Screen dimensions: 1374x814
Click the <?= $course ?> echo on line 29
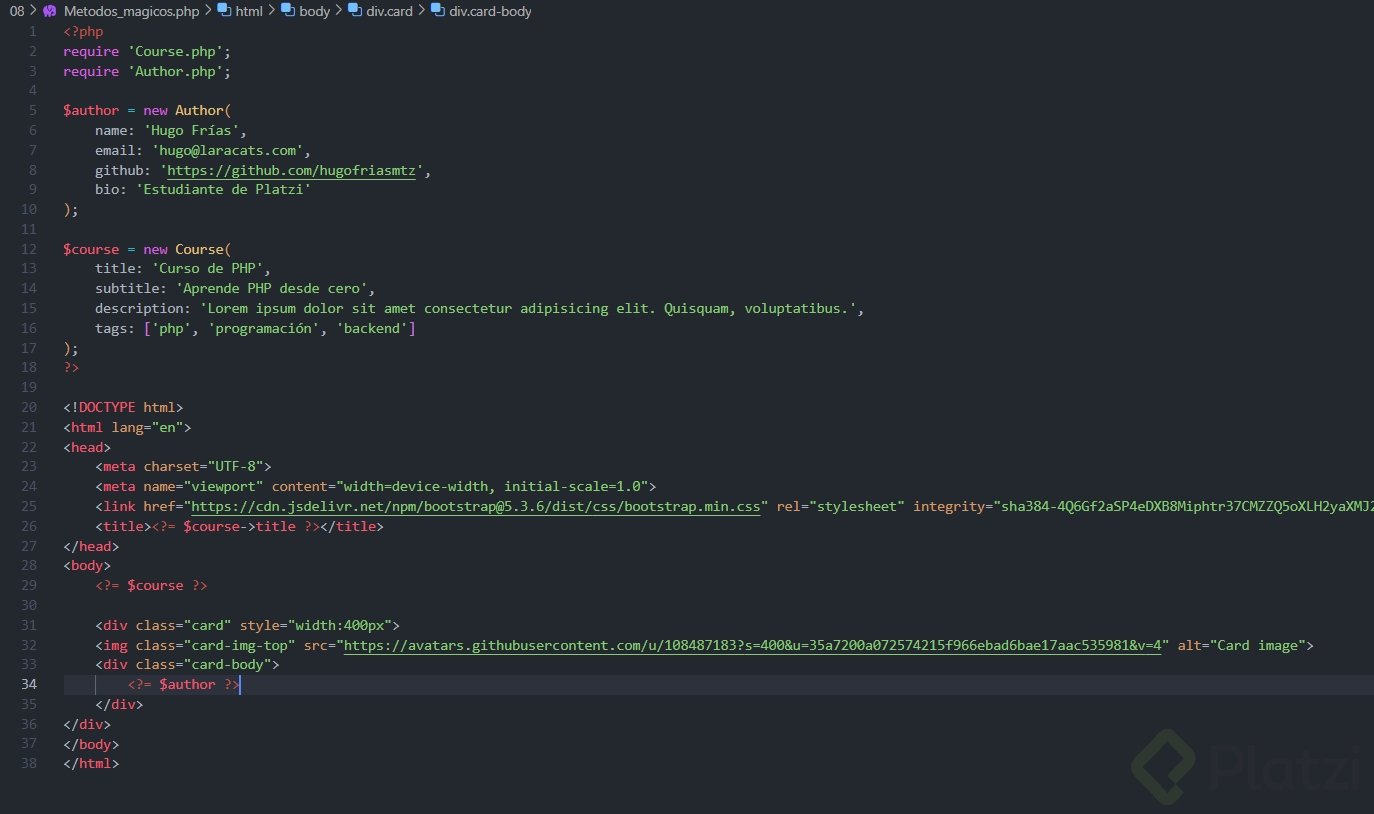pos(151,586)
